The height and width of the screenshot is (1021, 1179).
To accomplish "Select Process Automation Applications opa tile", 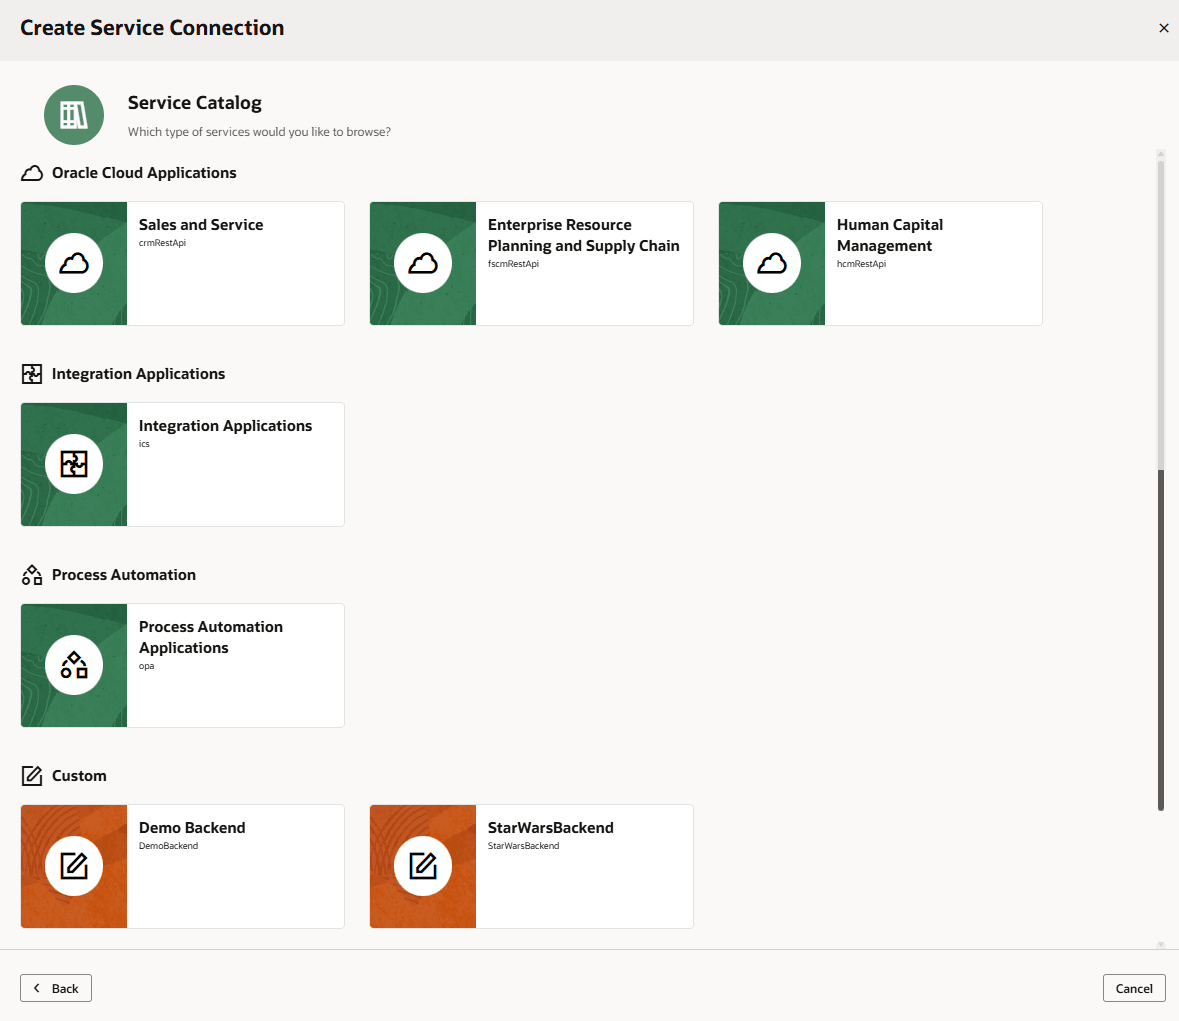I will [235, 665].
